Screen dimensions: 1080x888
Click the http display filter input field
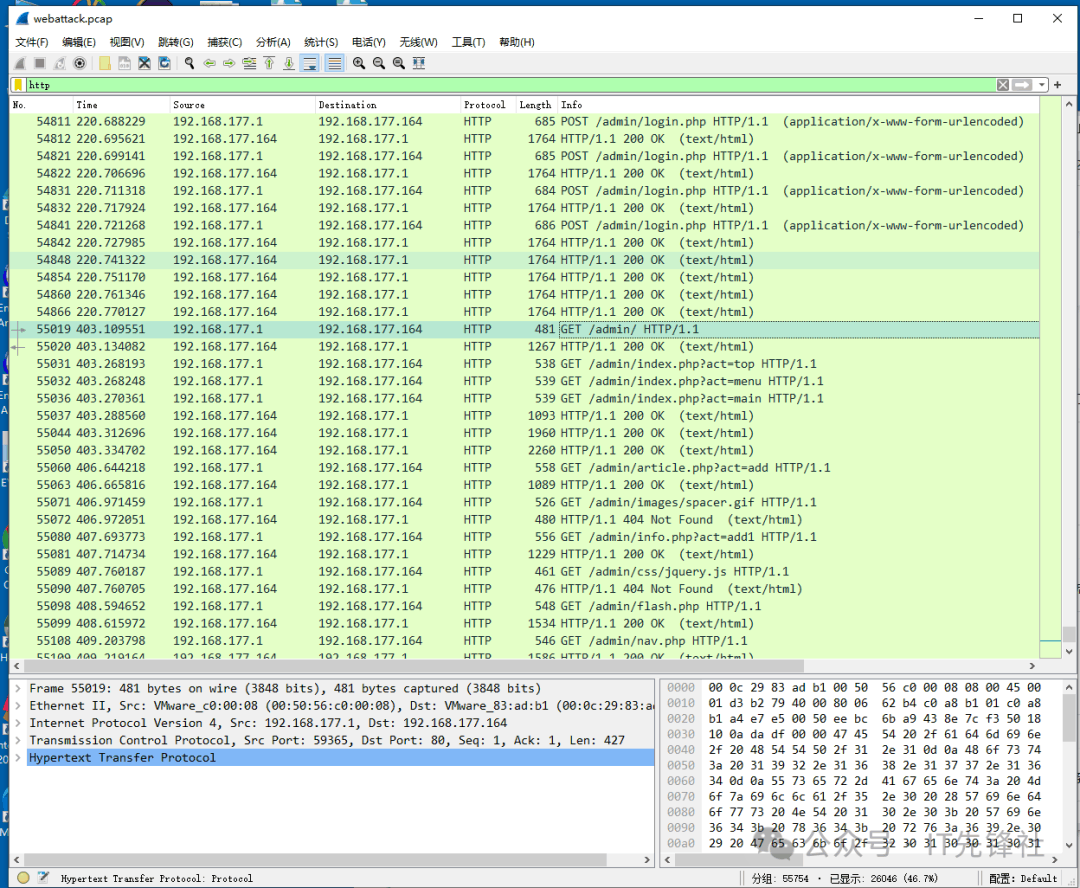tap(500, 85)
